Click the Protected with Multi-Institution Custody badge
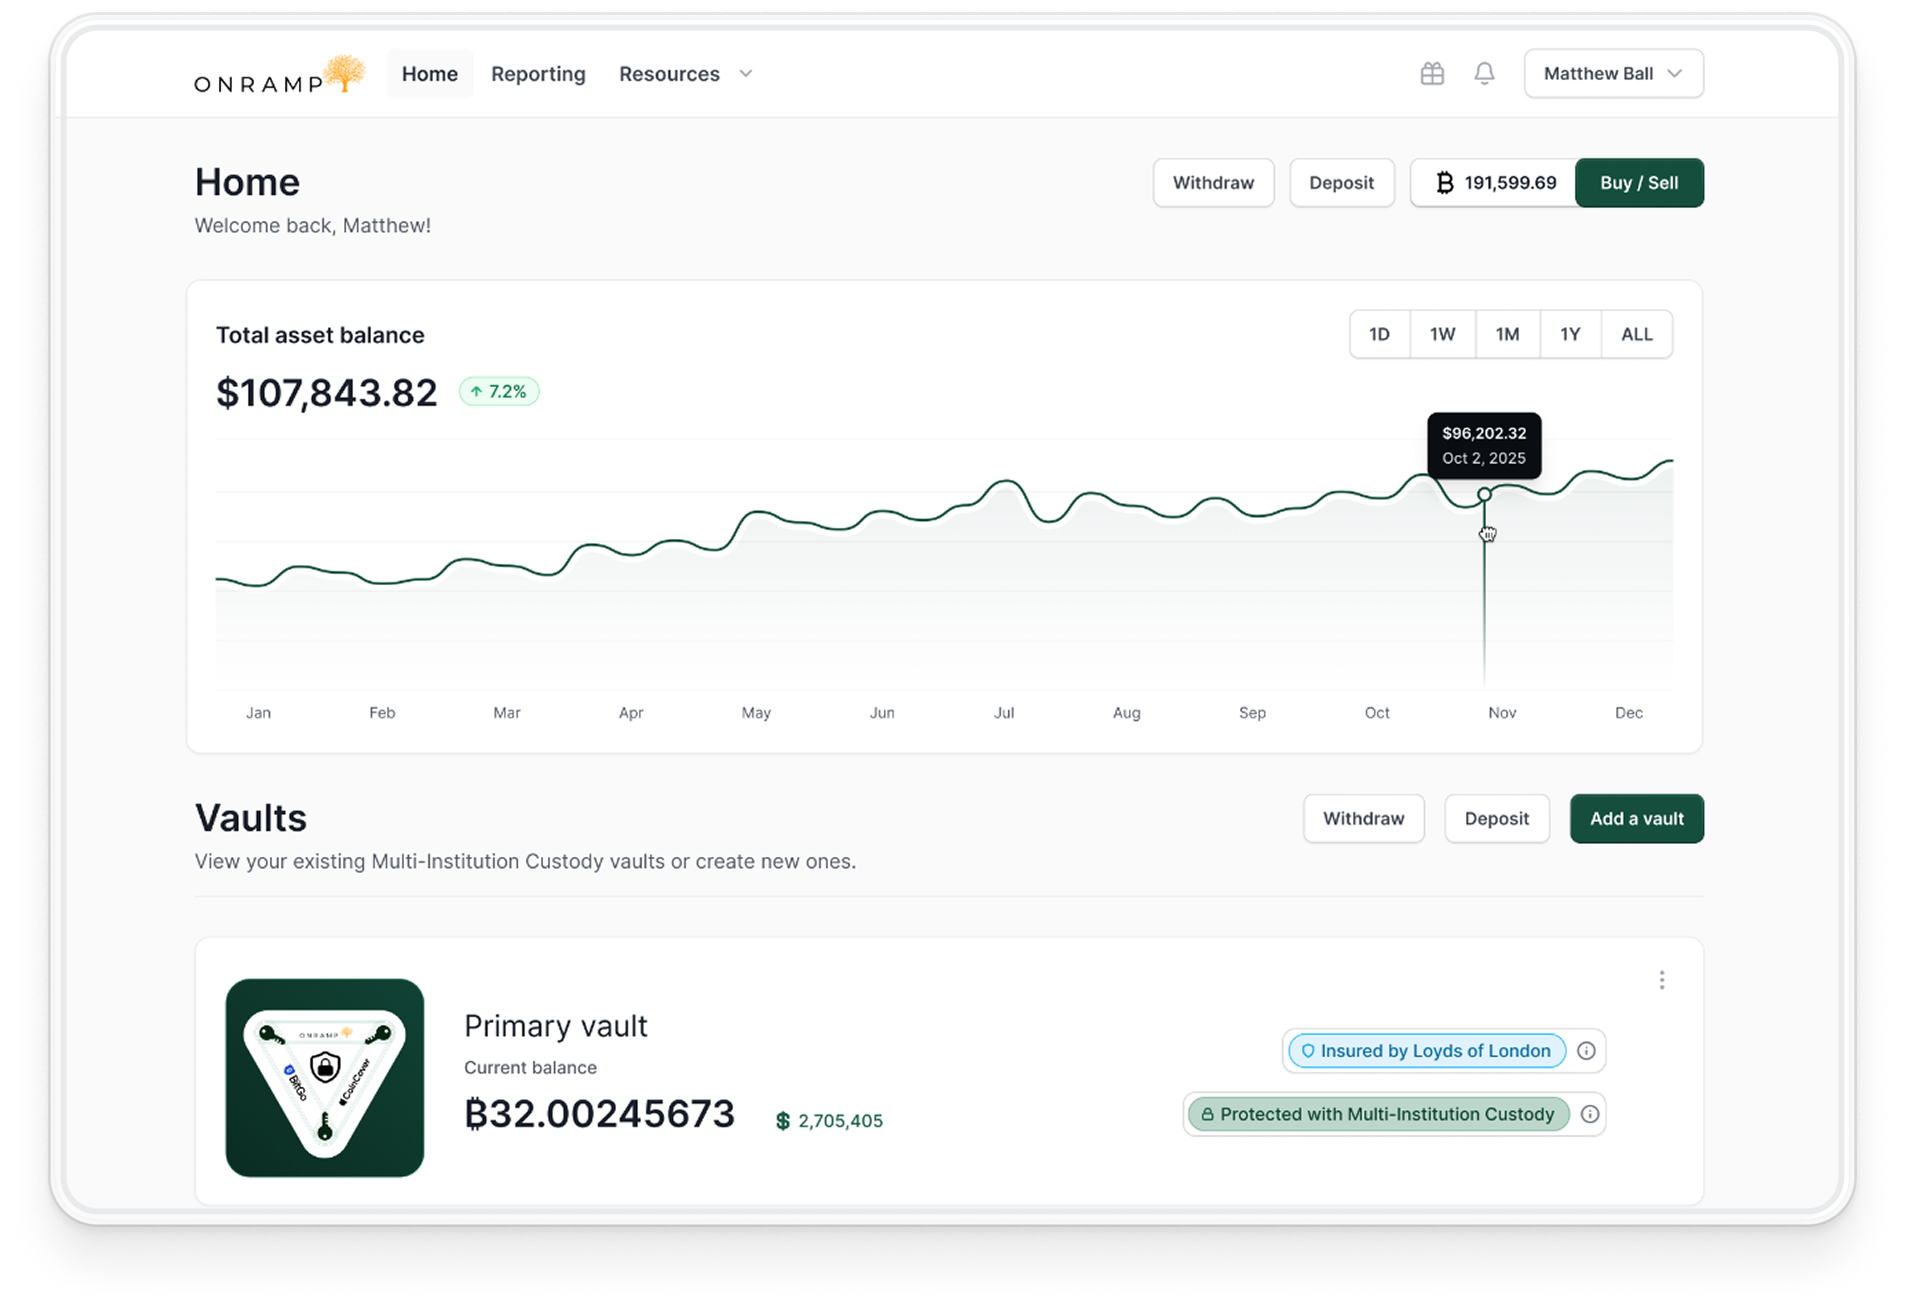Viewport: 1905px width, 1311px height. click(1378, 1114)
